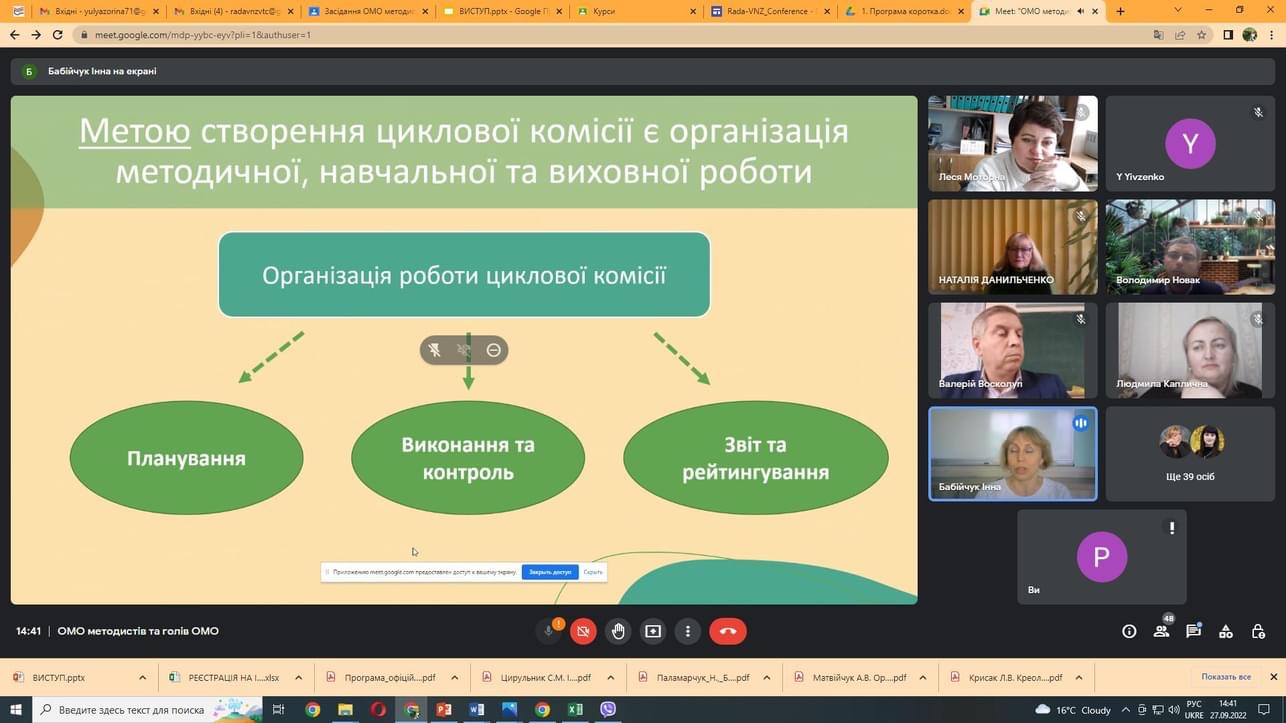The image size is (1286, 723).
Task: Click the Windows taskbar search box
Action: click(132, 709)
